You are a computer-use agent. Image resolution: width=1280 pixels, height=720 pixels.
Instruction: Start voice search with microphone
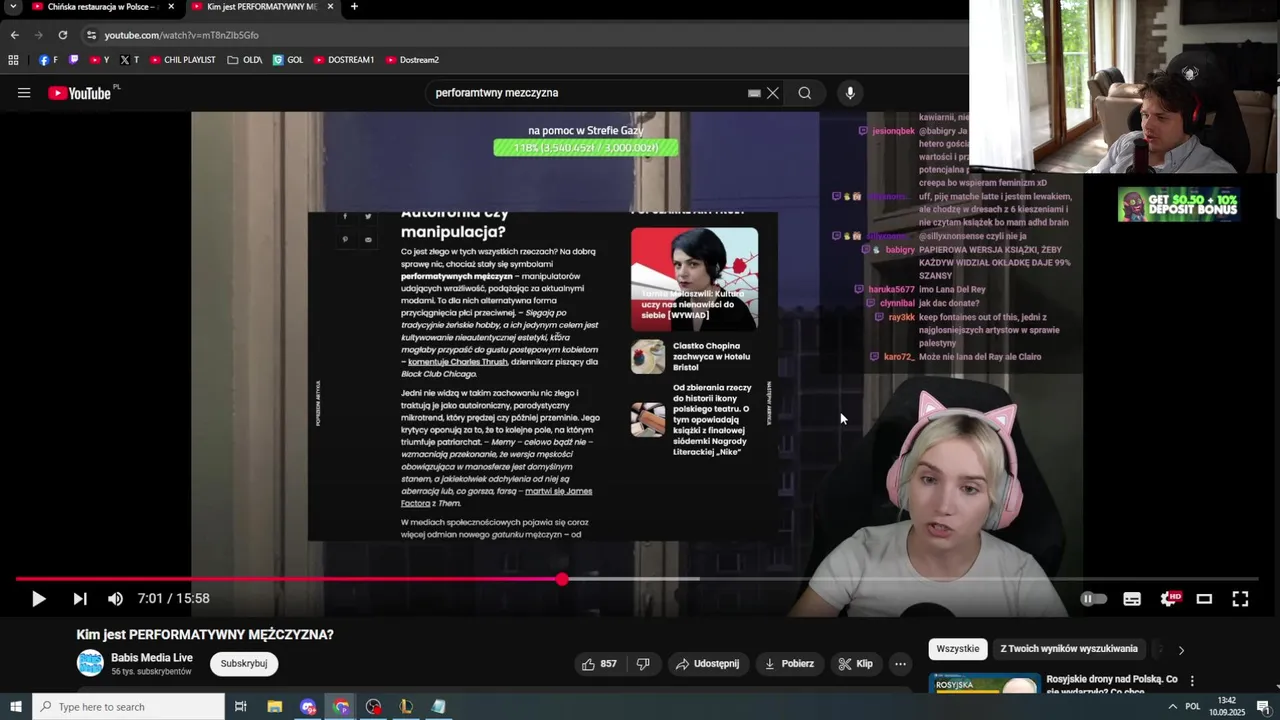[x=850, y=93]
